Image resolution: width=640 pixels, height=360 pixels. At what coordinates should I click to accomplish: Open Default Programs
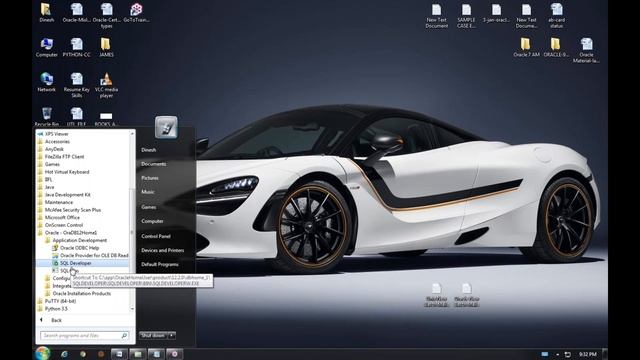tap(160, 264)
